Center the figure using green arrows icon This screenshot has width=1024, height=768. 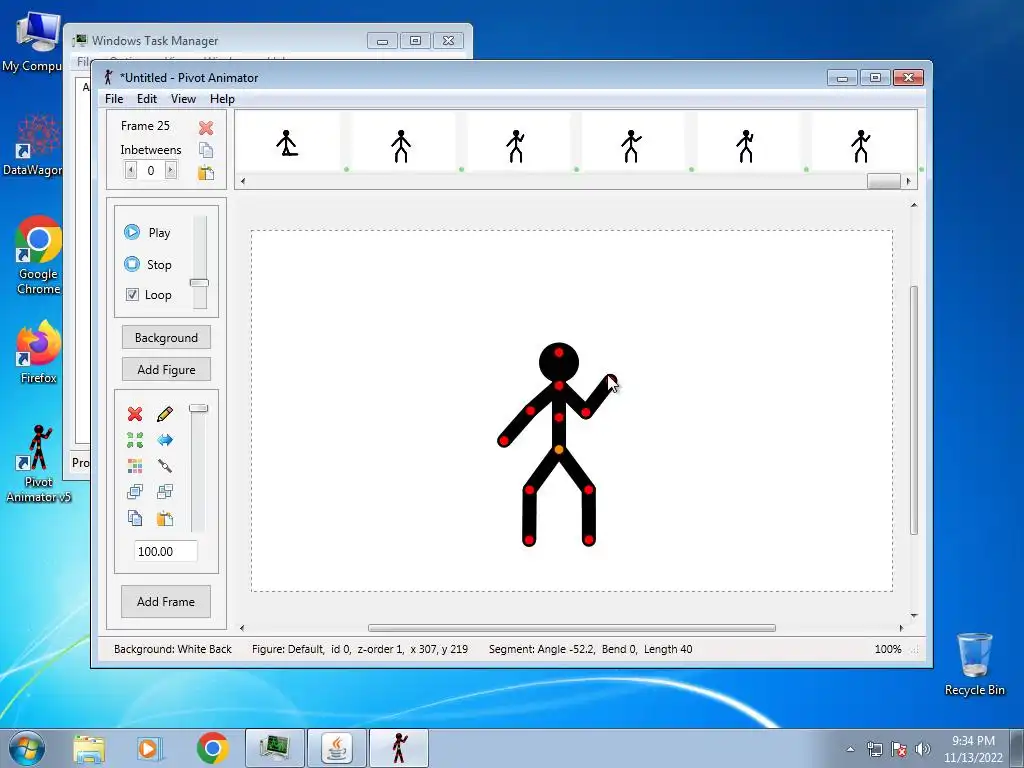click(x=135, y=440)
